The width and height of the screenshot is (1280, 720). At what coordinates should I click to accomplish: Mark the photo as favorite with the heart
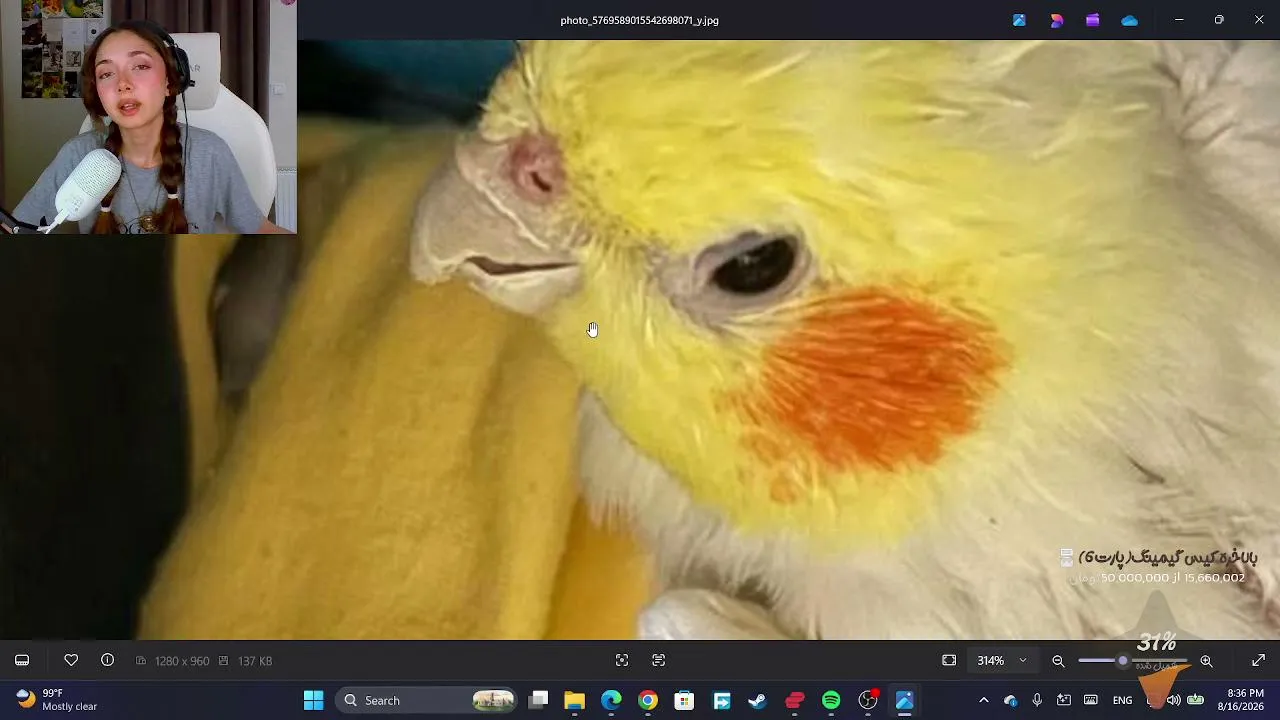[71, 660]
